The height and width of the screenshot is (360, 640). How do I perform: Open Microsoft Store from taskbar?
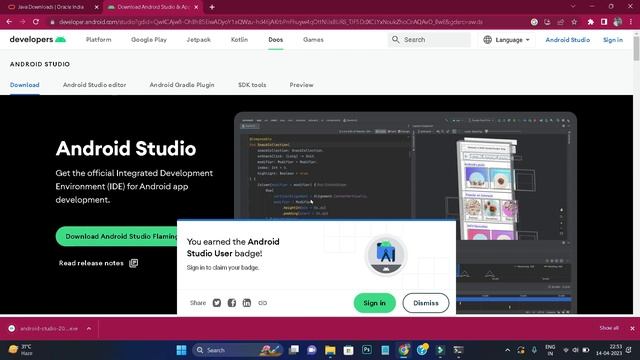tap(348, 350)
